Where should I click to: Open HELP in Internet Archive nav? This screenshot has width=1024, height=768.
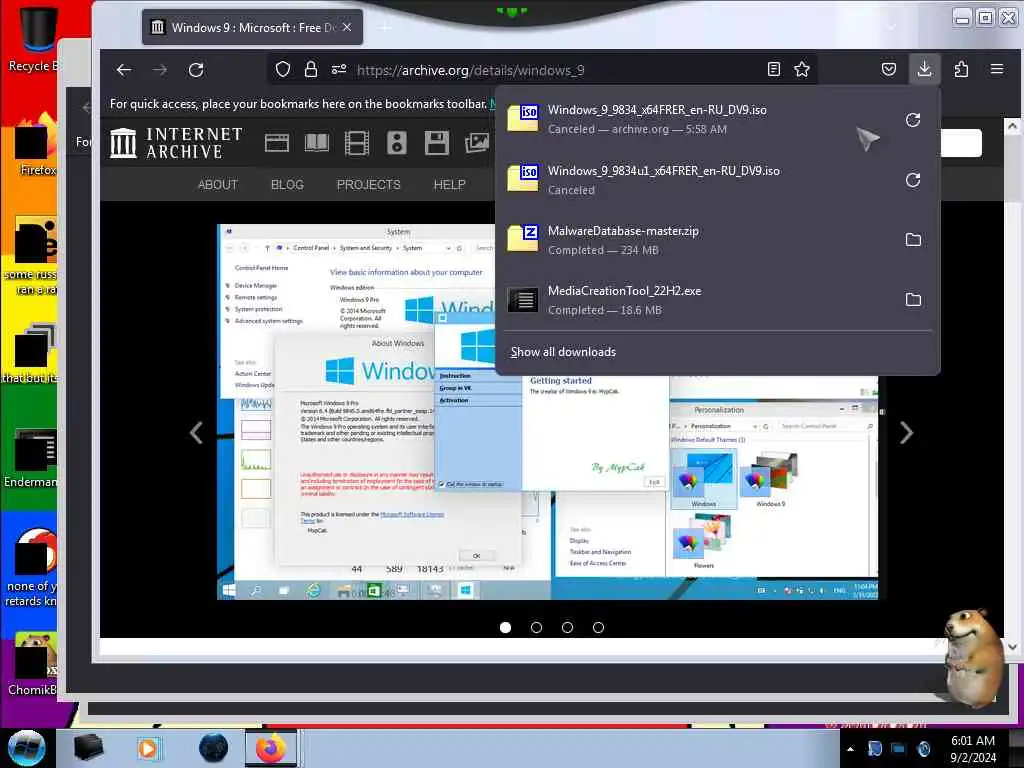click(x=449, y=185)
